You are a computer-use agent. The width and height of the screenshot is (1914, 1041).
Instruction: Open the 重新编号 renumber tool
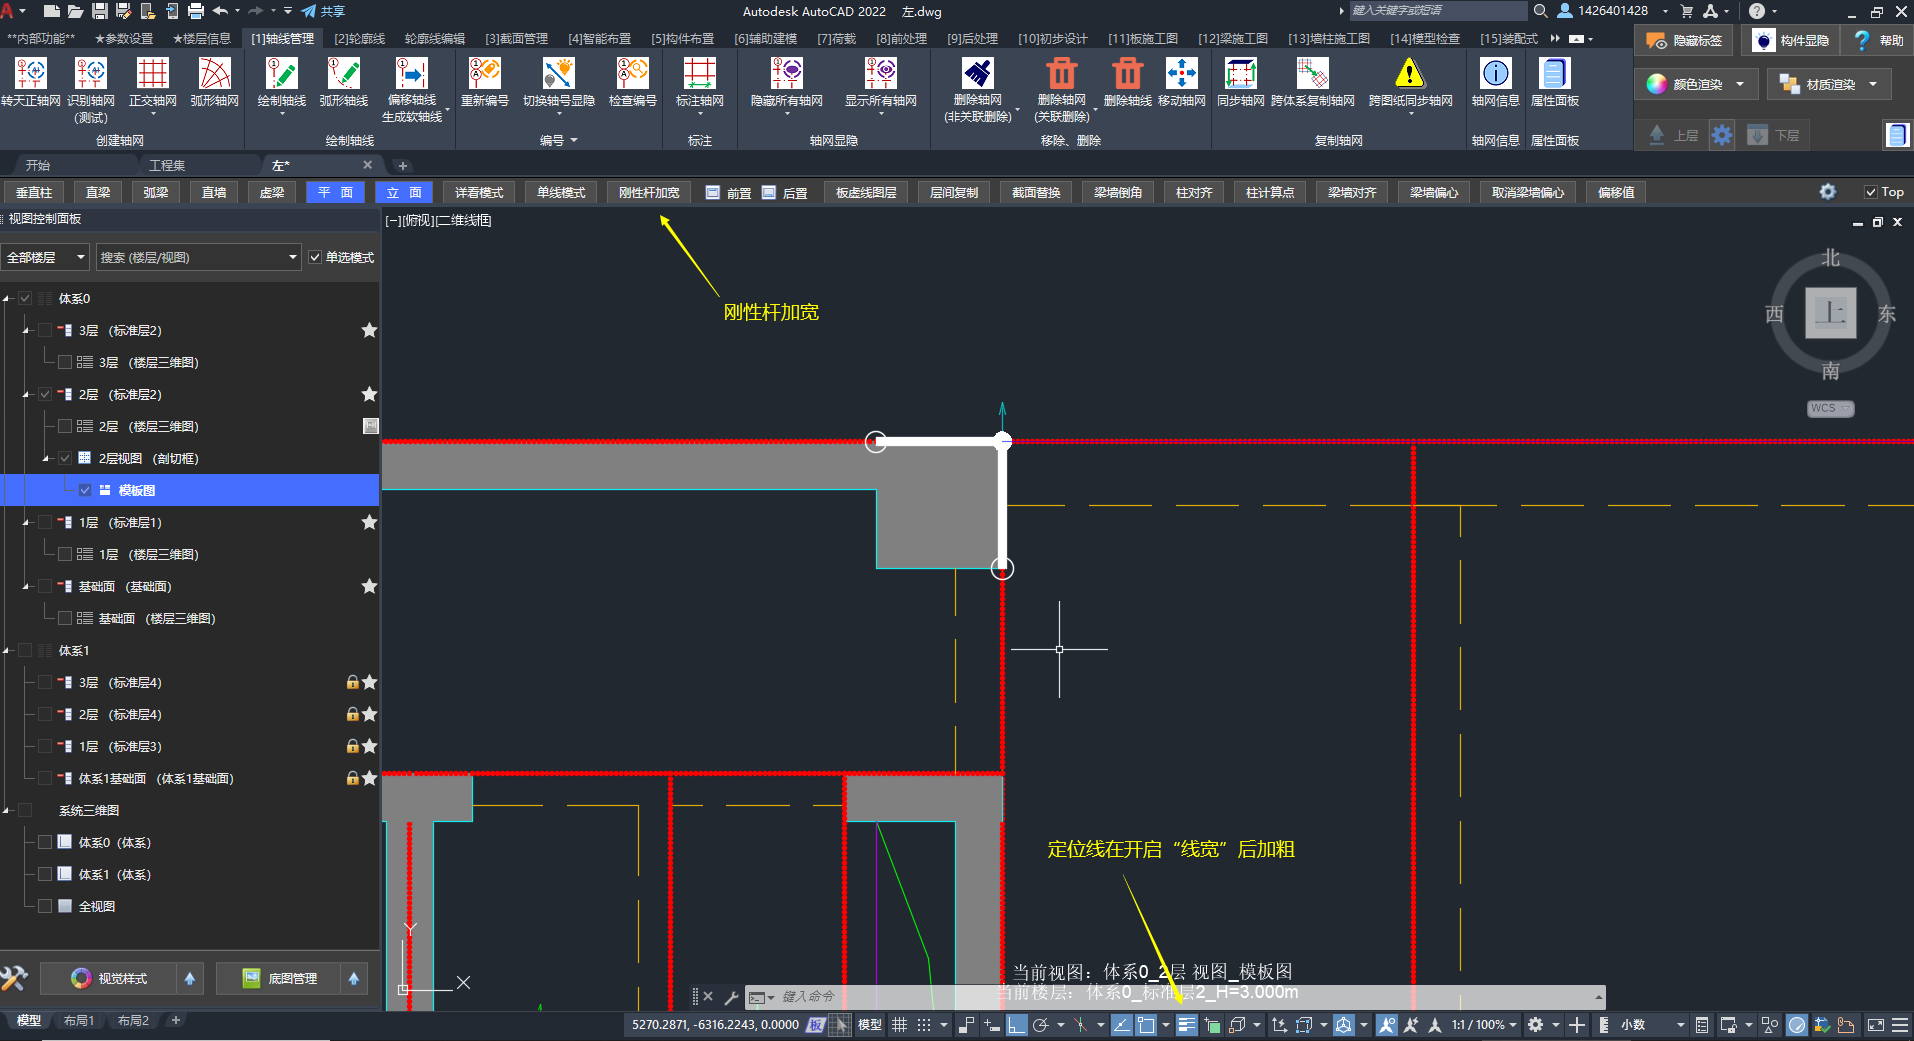[x=485, y=75]
